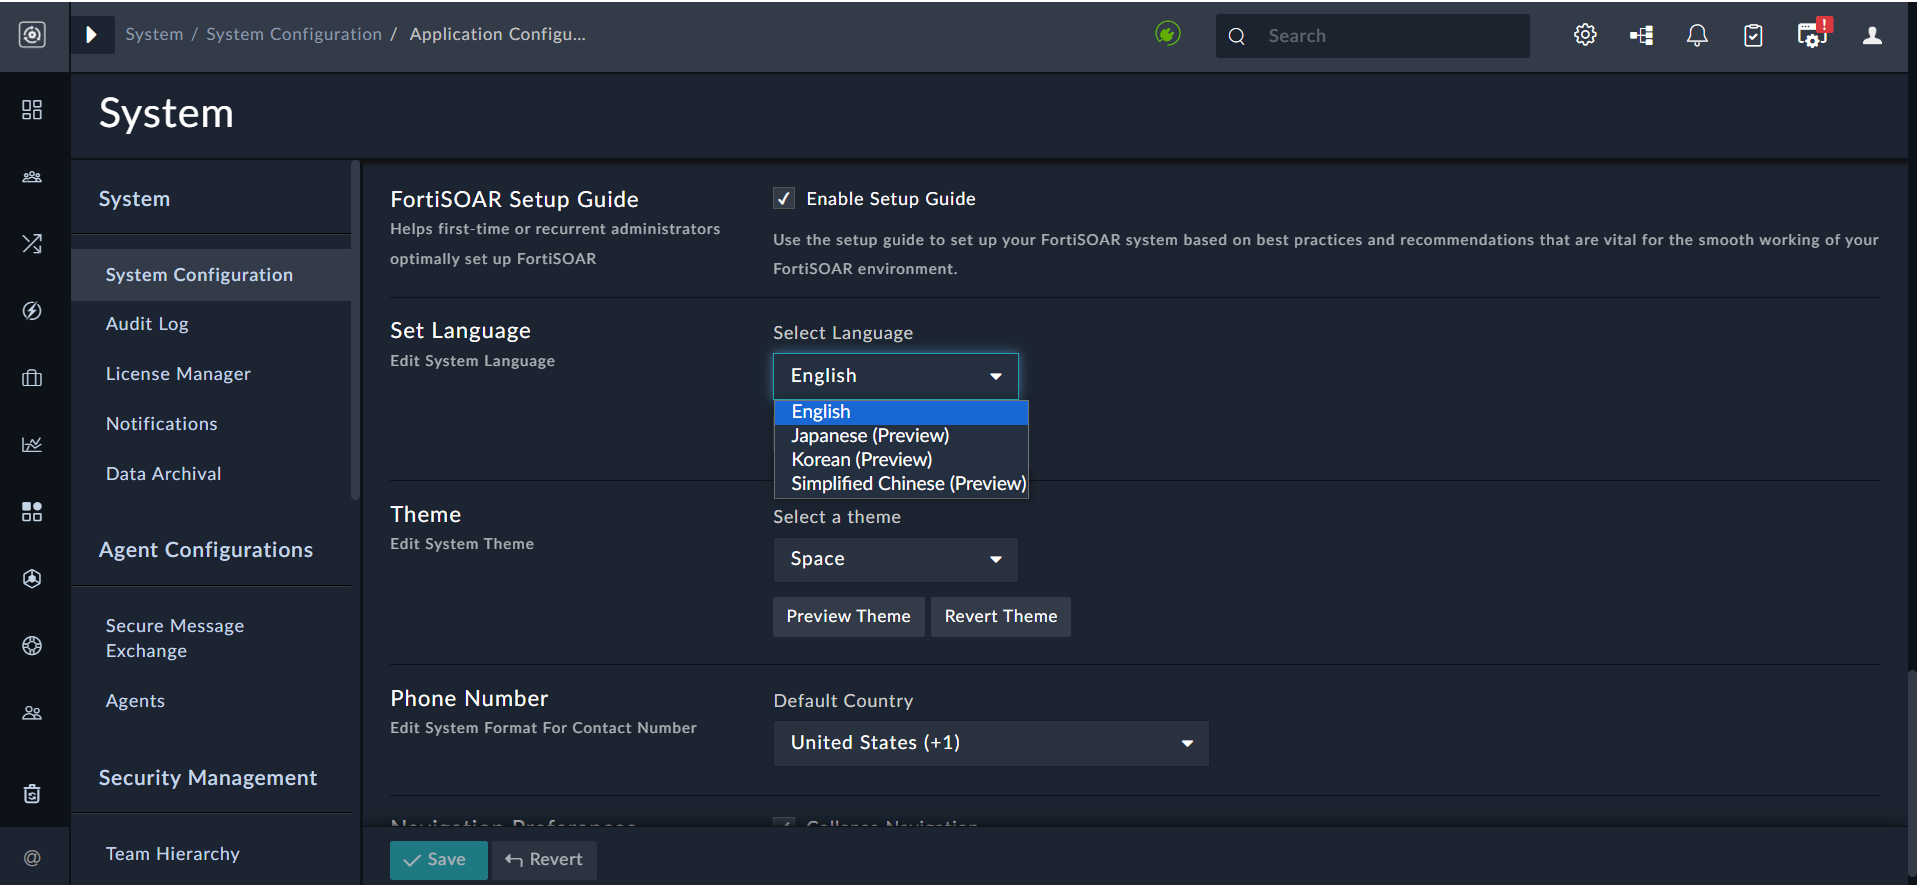The width and height of the screenshot is (1917, 885).
Task: Choose Japanese (Preview) from language list
Action: coord(901,436)
